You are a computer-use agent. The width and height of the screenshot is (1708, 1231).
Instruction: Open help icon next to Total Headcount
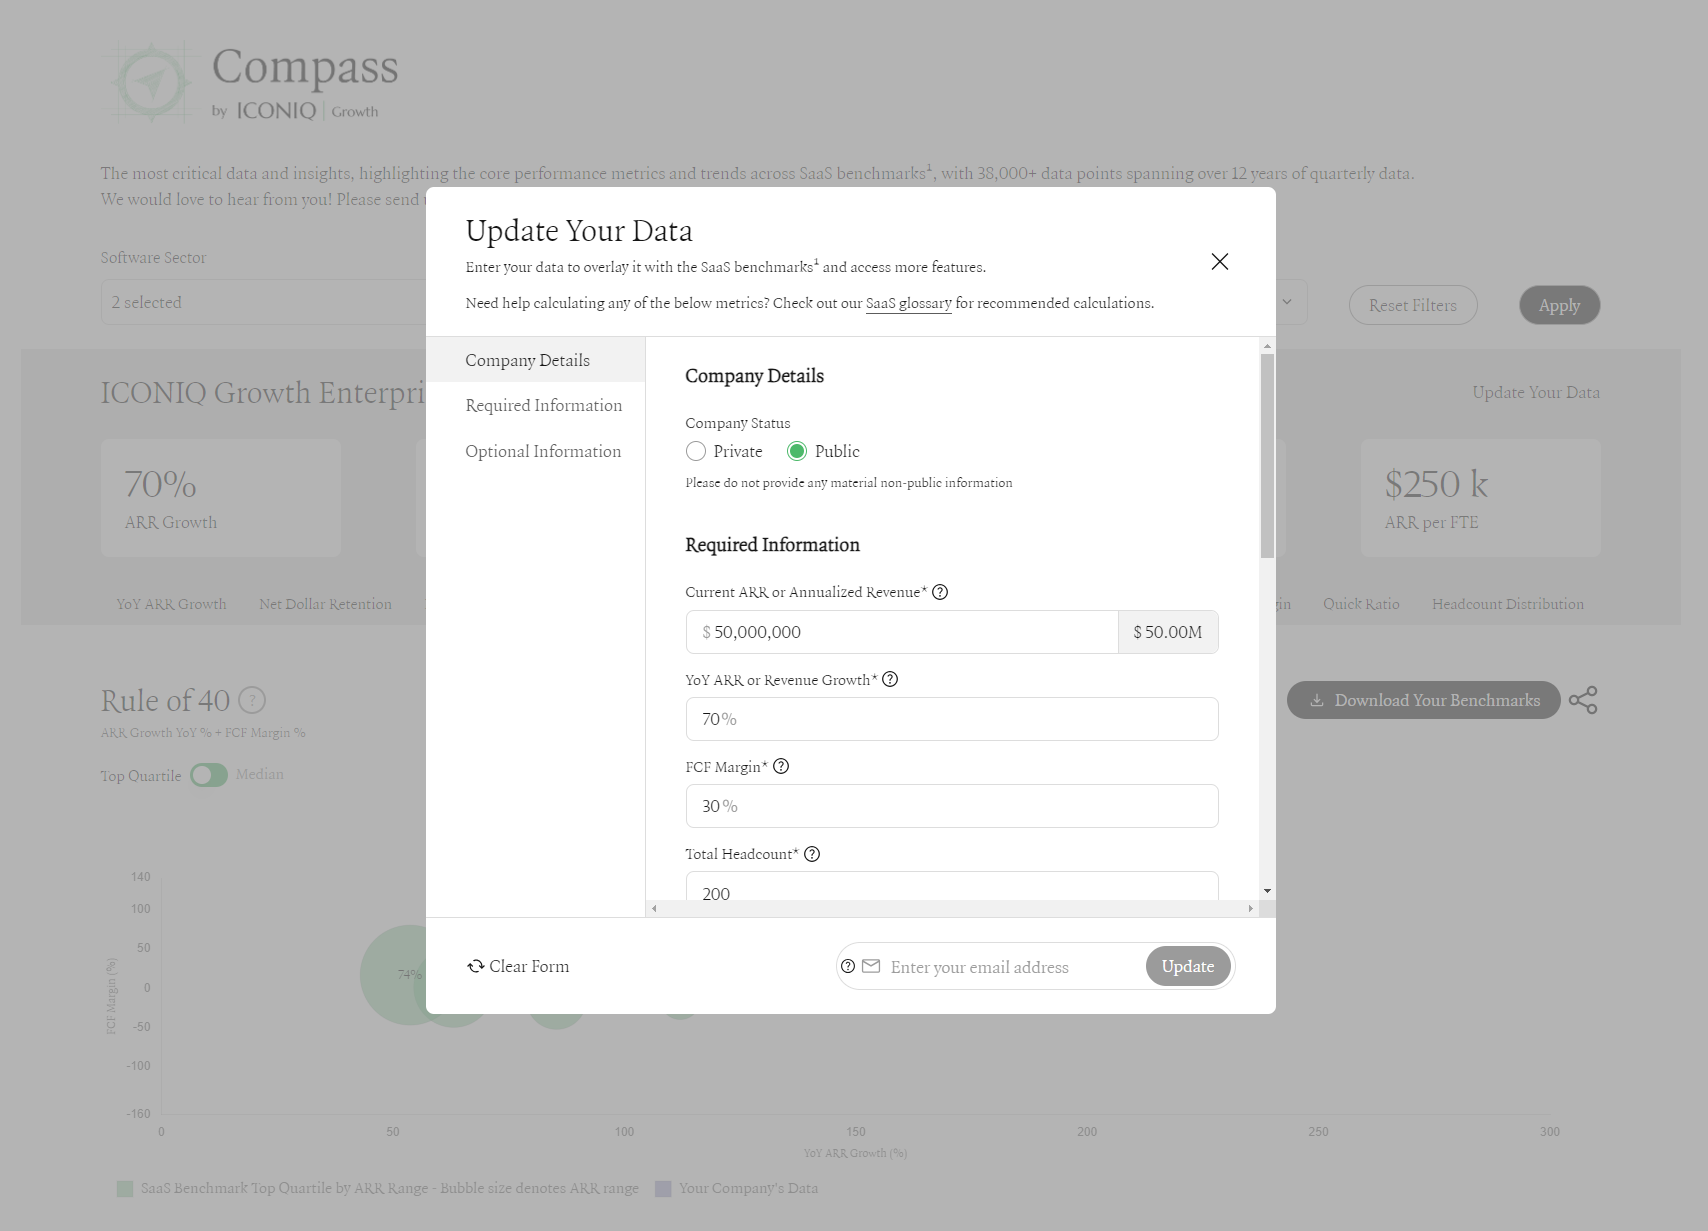[812, 854]
